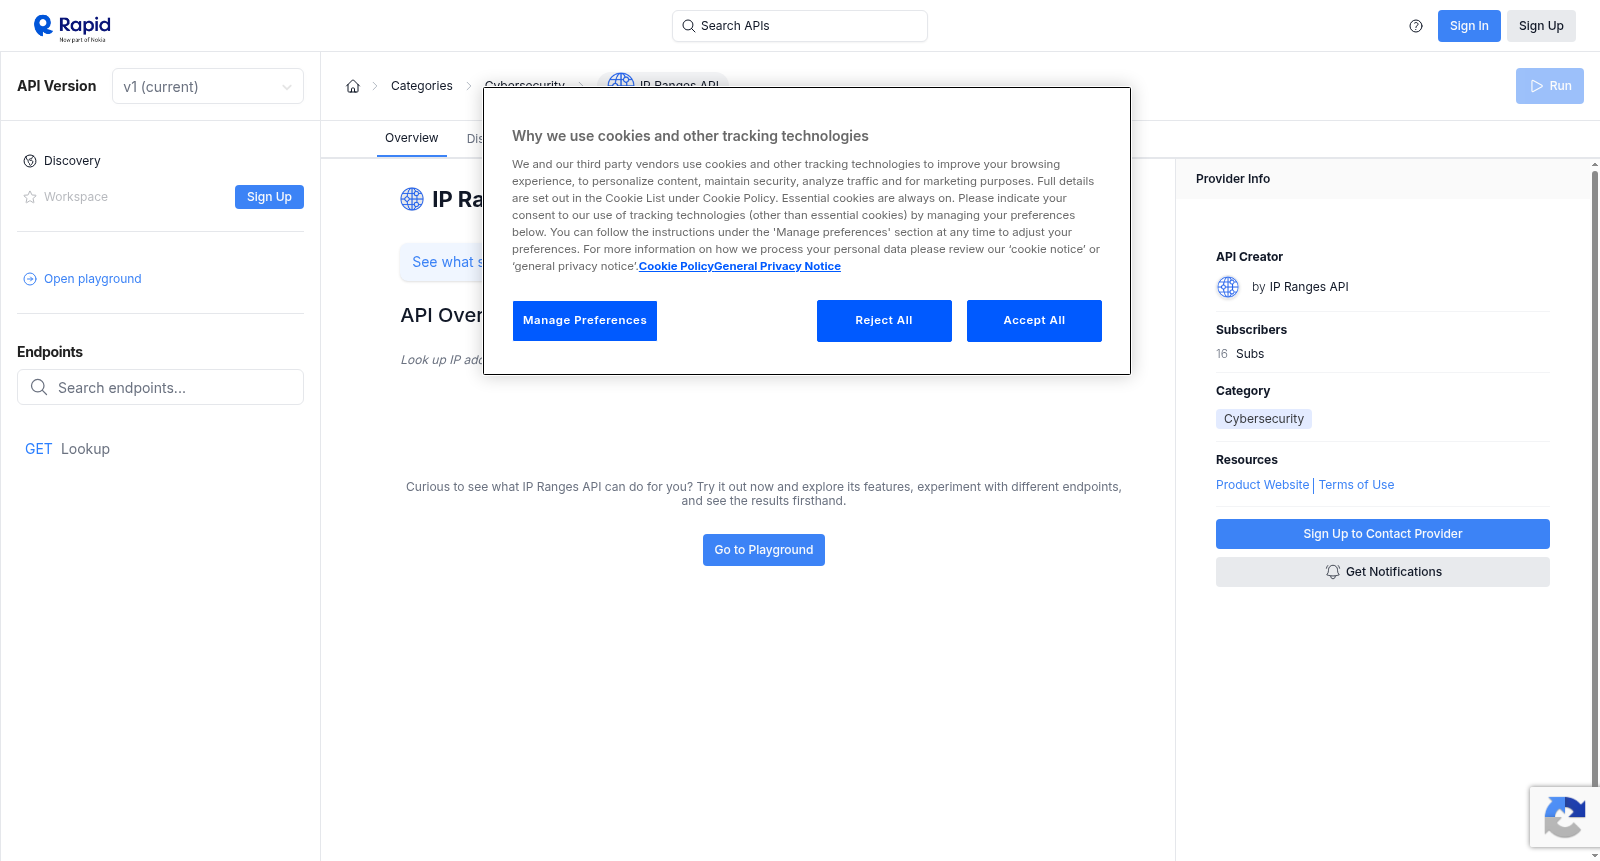Click Sign Up to Contact Provider
This screenshot has height=861, width=1600.
(x=1382, y=534)
